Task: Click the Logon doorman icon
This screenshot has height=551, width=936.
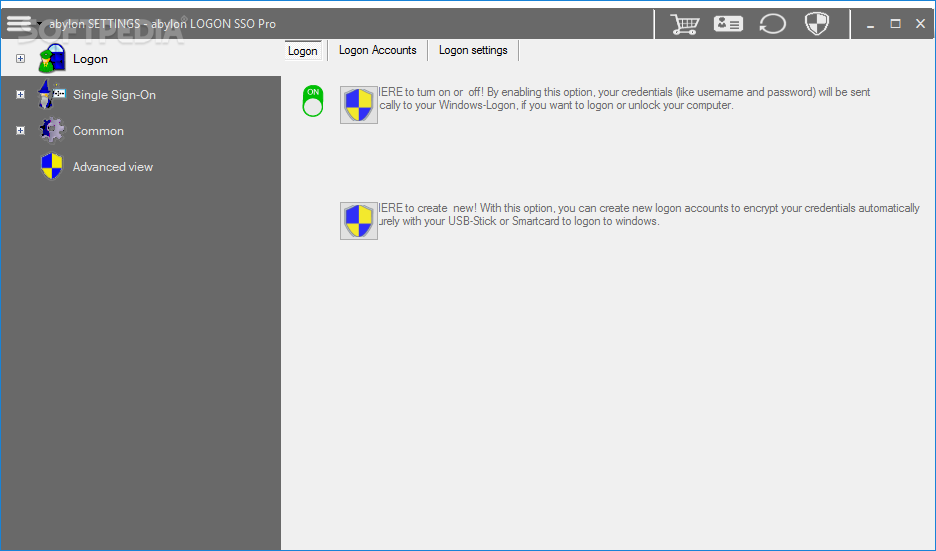Action: coord(52,59)
